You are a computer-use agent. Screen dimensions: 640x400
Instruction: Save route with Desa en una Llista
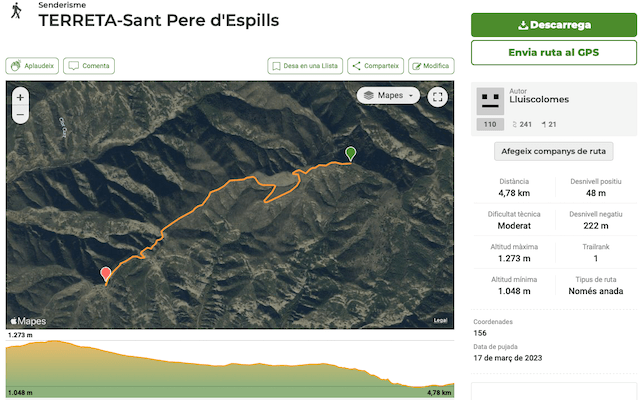(x=305, y=66)
